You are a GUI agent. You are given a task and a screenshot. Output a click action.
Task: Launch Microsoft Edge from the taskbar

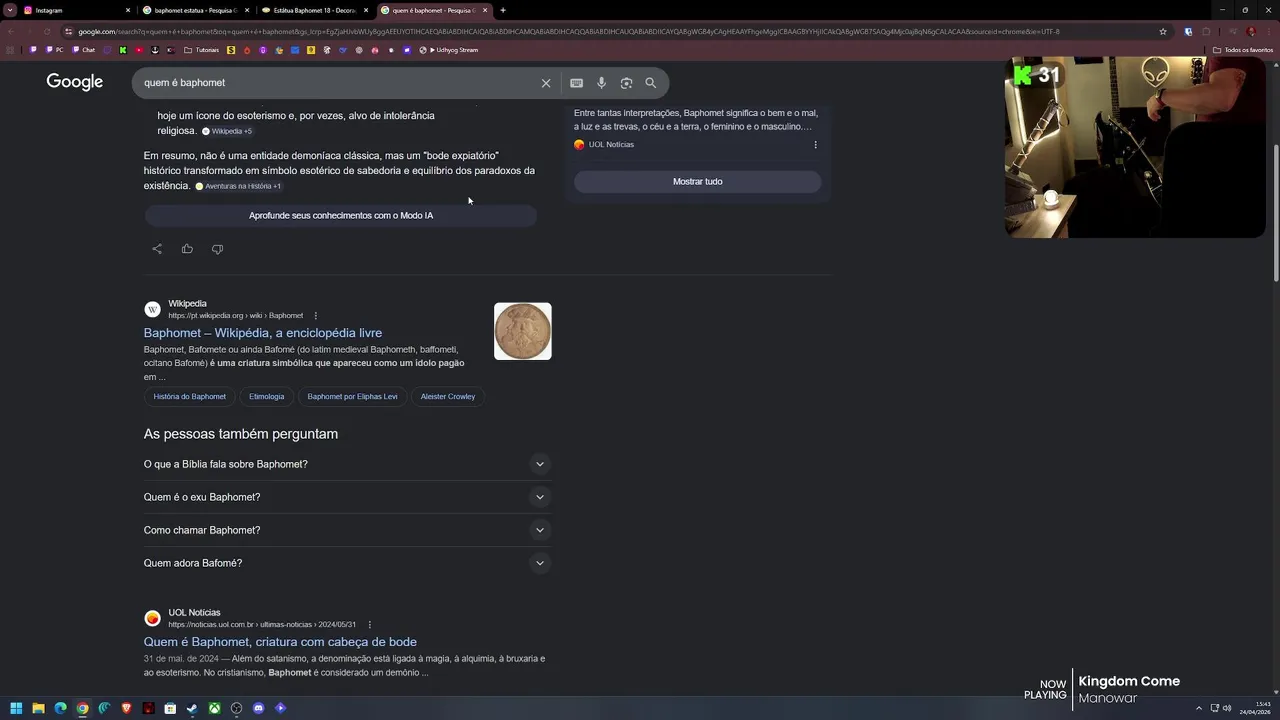[x=60, y=708]
